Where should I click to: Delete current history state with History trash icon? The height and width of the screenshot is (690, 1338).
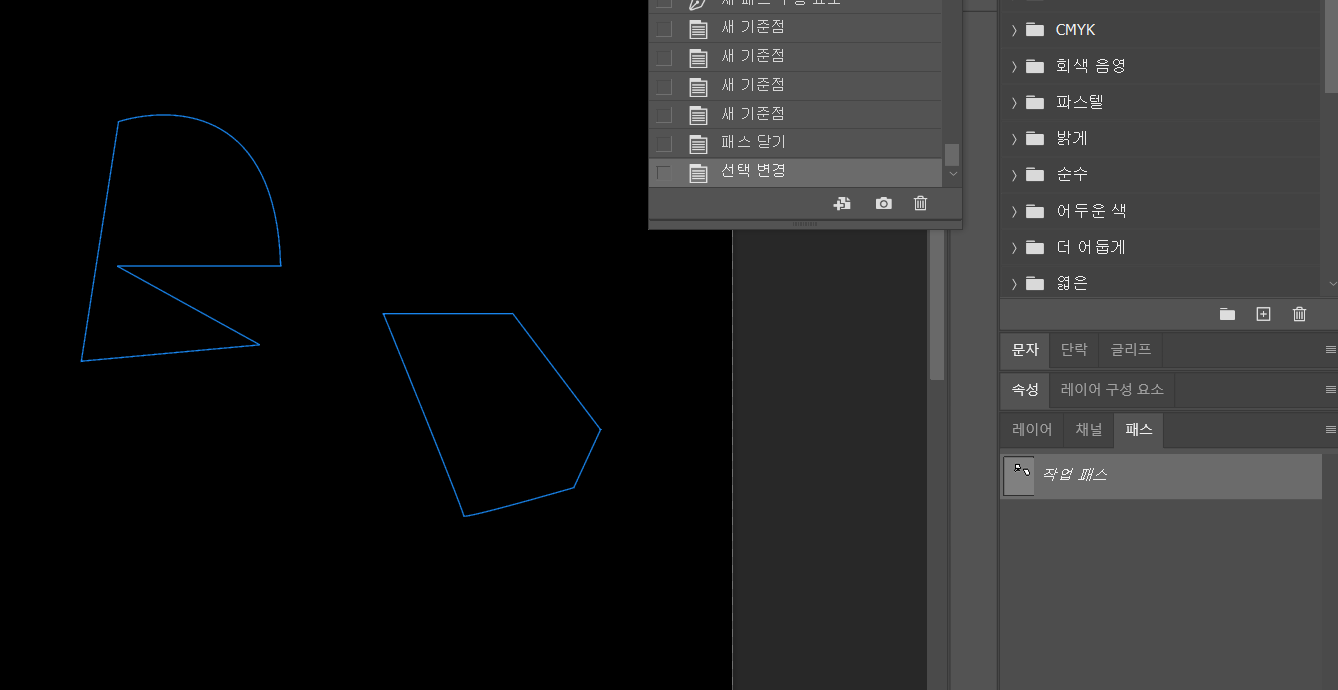pyautogui.click(x=920, y=203)
